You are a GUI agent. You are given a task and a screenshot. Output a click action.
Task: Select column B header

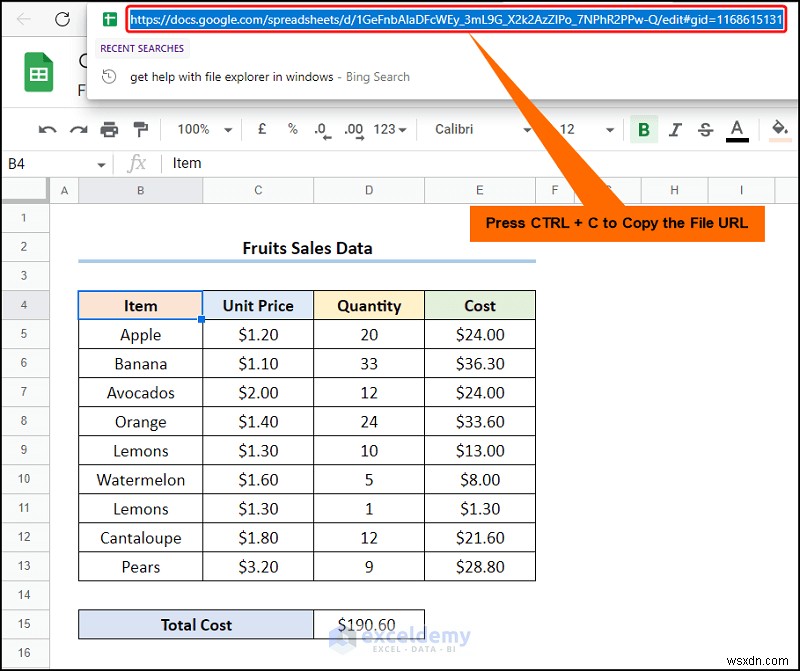coord(140,191)
